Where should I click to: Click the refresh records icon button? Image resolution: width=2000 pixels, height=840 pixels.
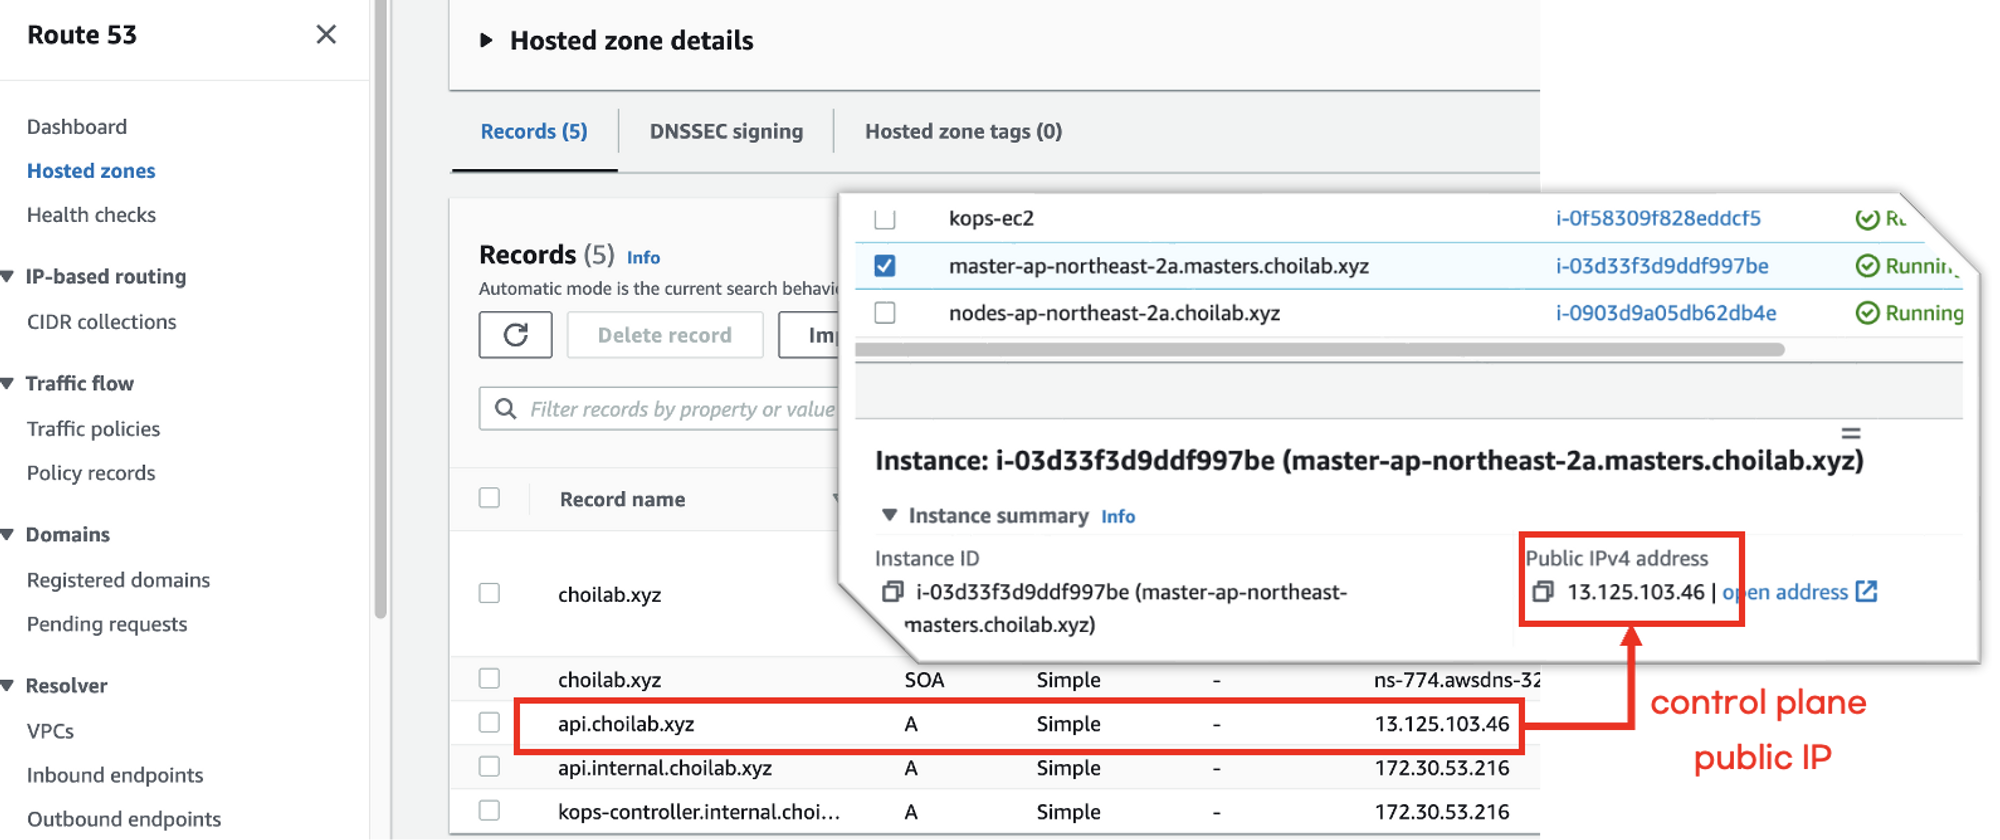515,335
